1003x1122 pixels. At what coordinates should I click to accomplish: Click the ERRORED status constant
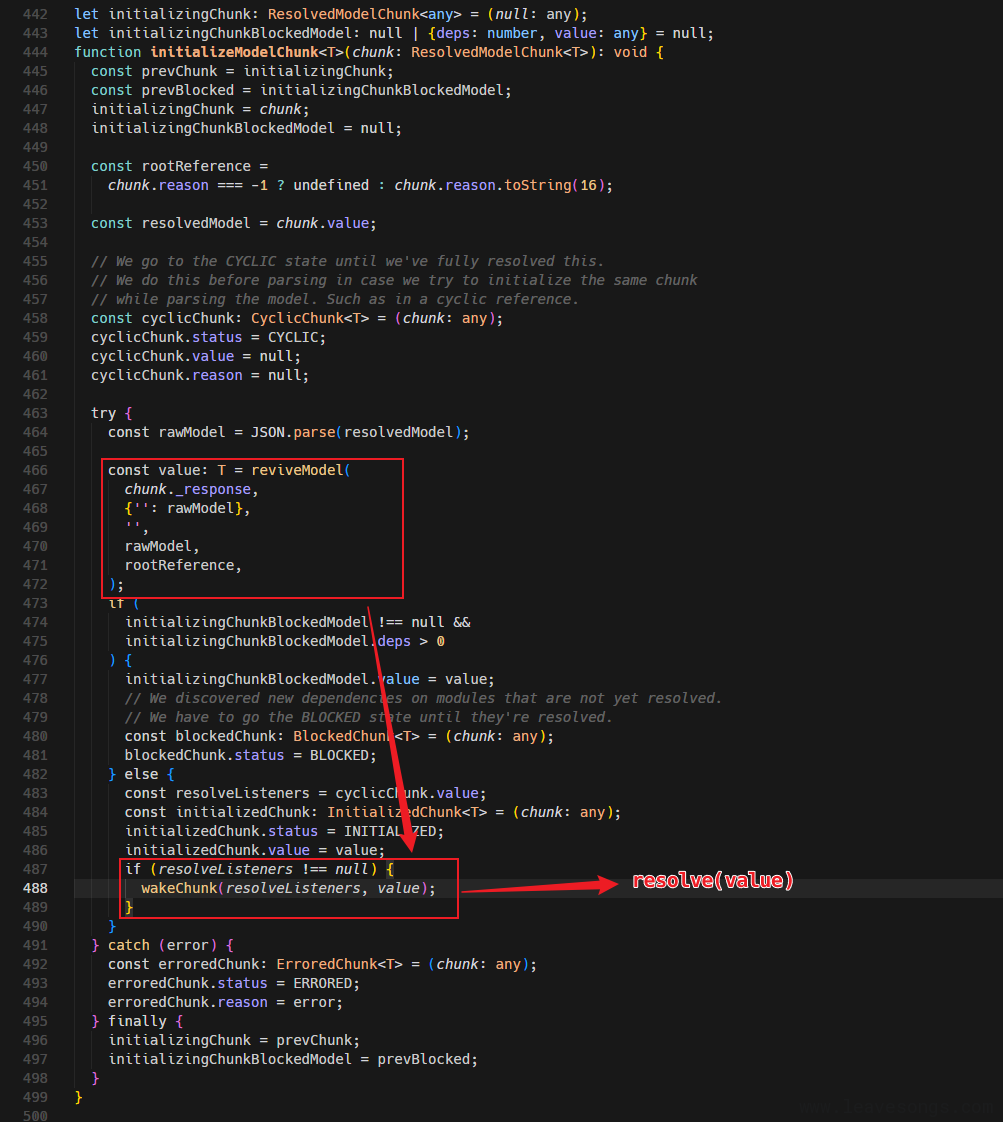pyautogui.click(x=325, y=983)
